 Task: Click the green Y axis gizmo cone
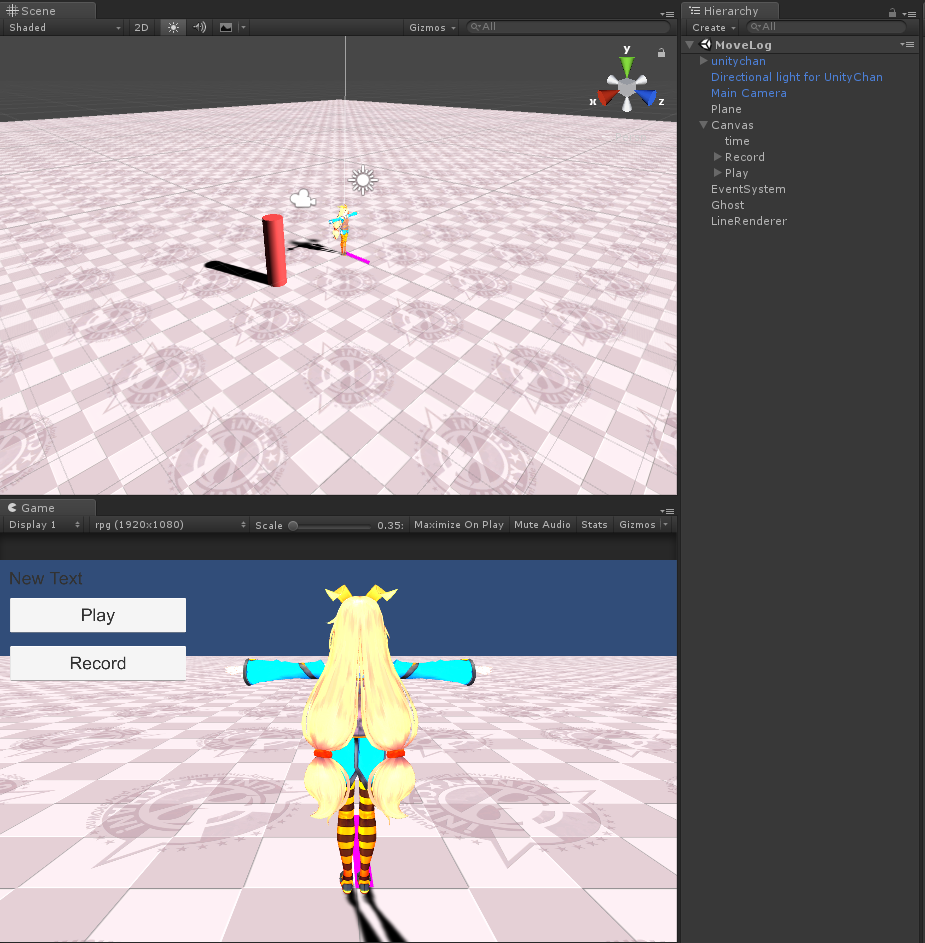(627, 64)
